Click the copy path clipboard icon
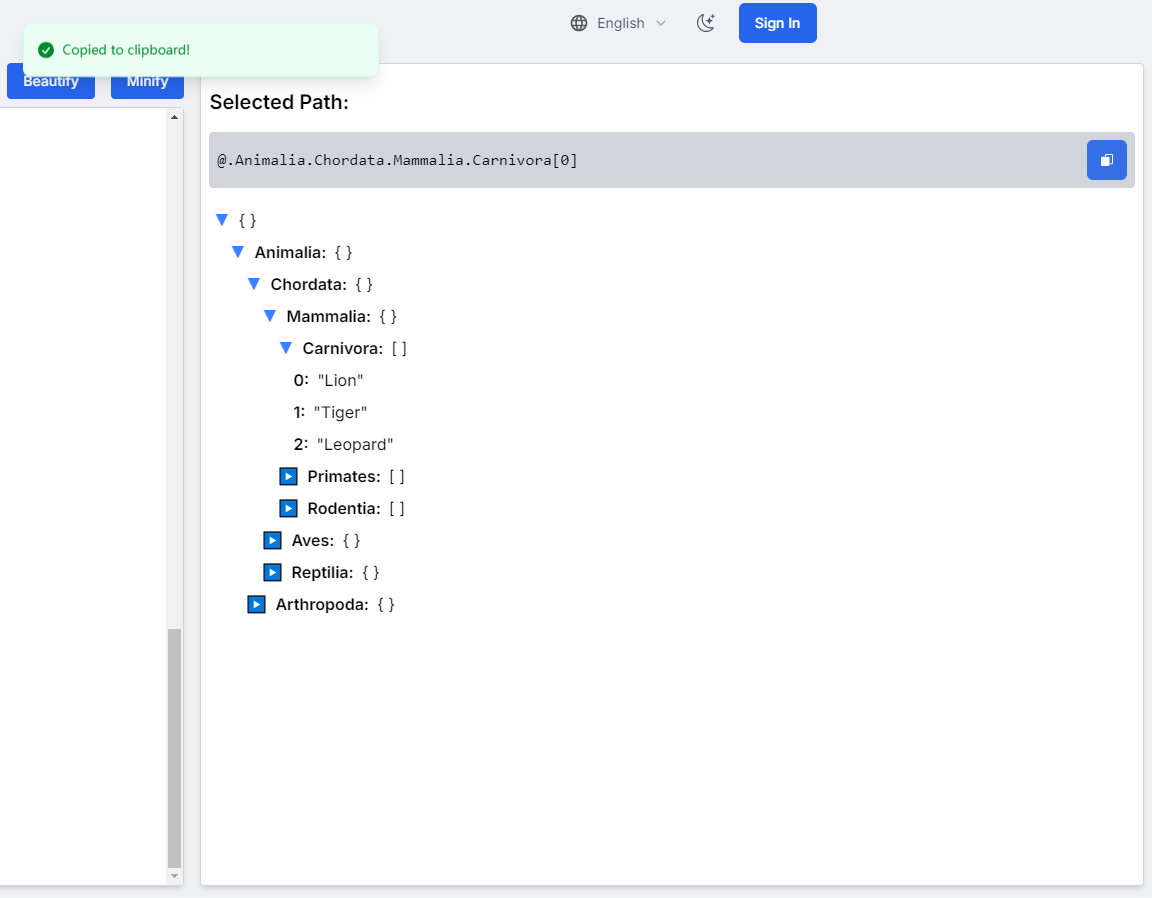 pyautogui.click(x=1106, y=159)
